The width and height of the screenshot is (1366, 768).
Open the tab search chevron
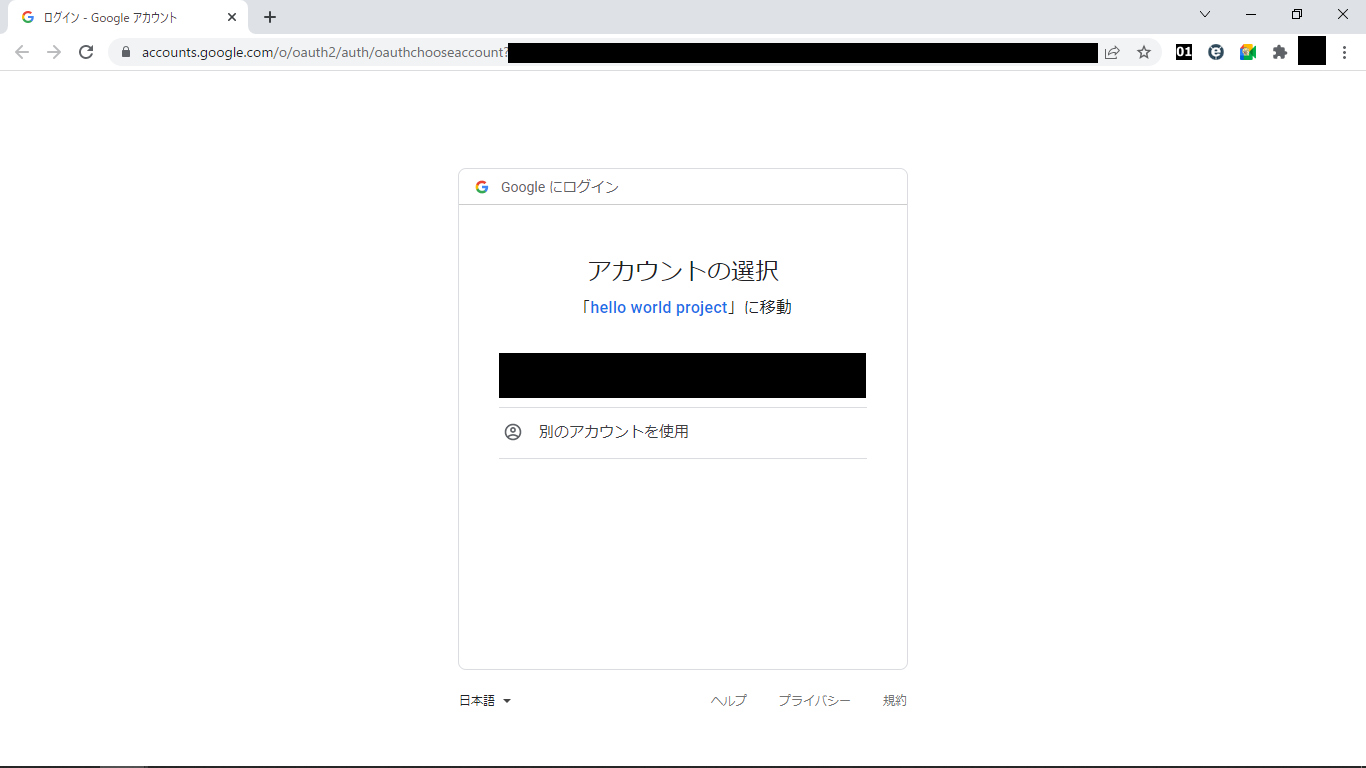[x=1205, y=15]
